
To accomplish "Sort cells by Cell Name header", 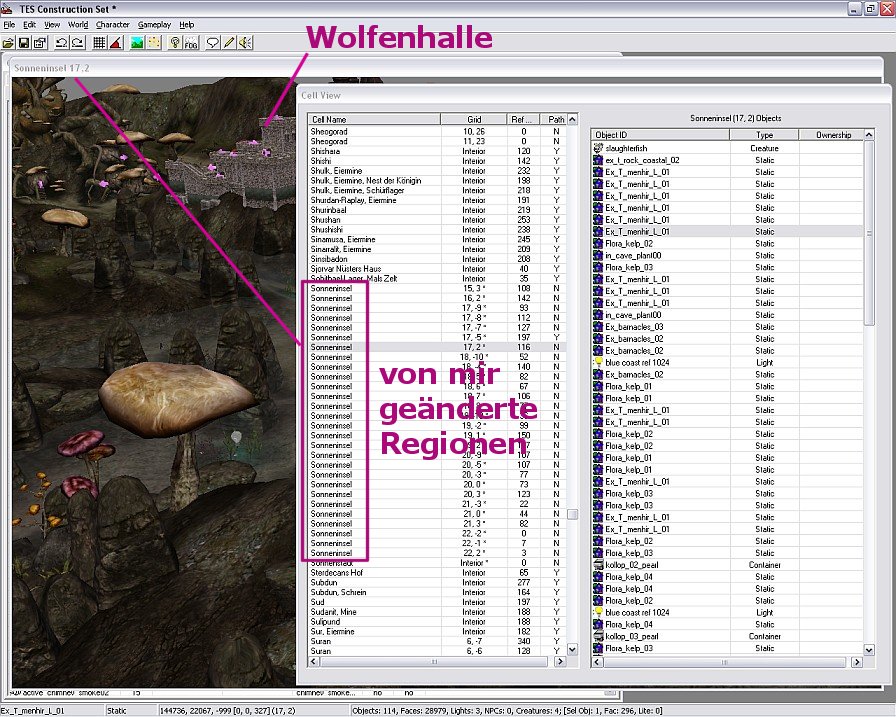I will coord(373,119).
